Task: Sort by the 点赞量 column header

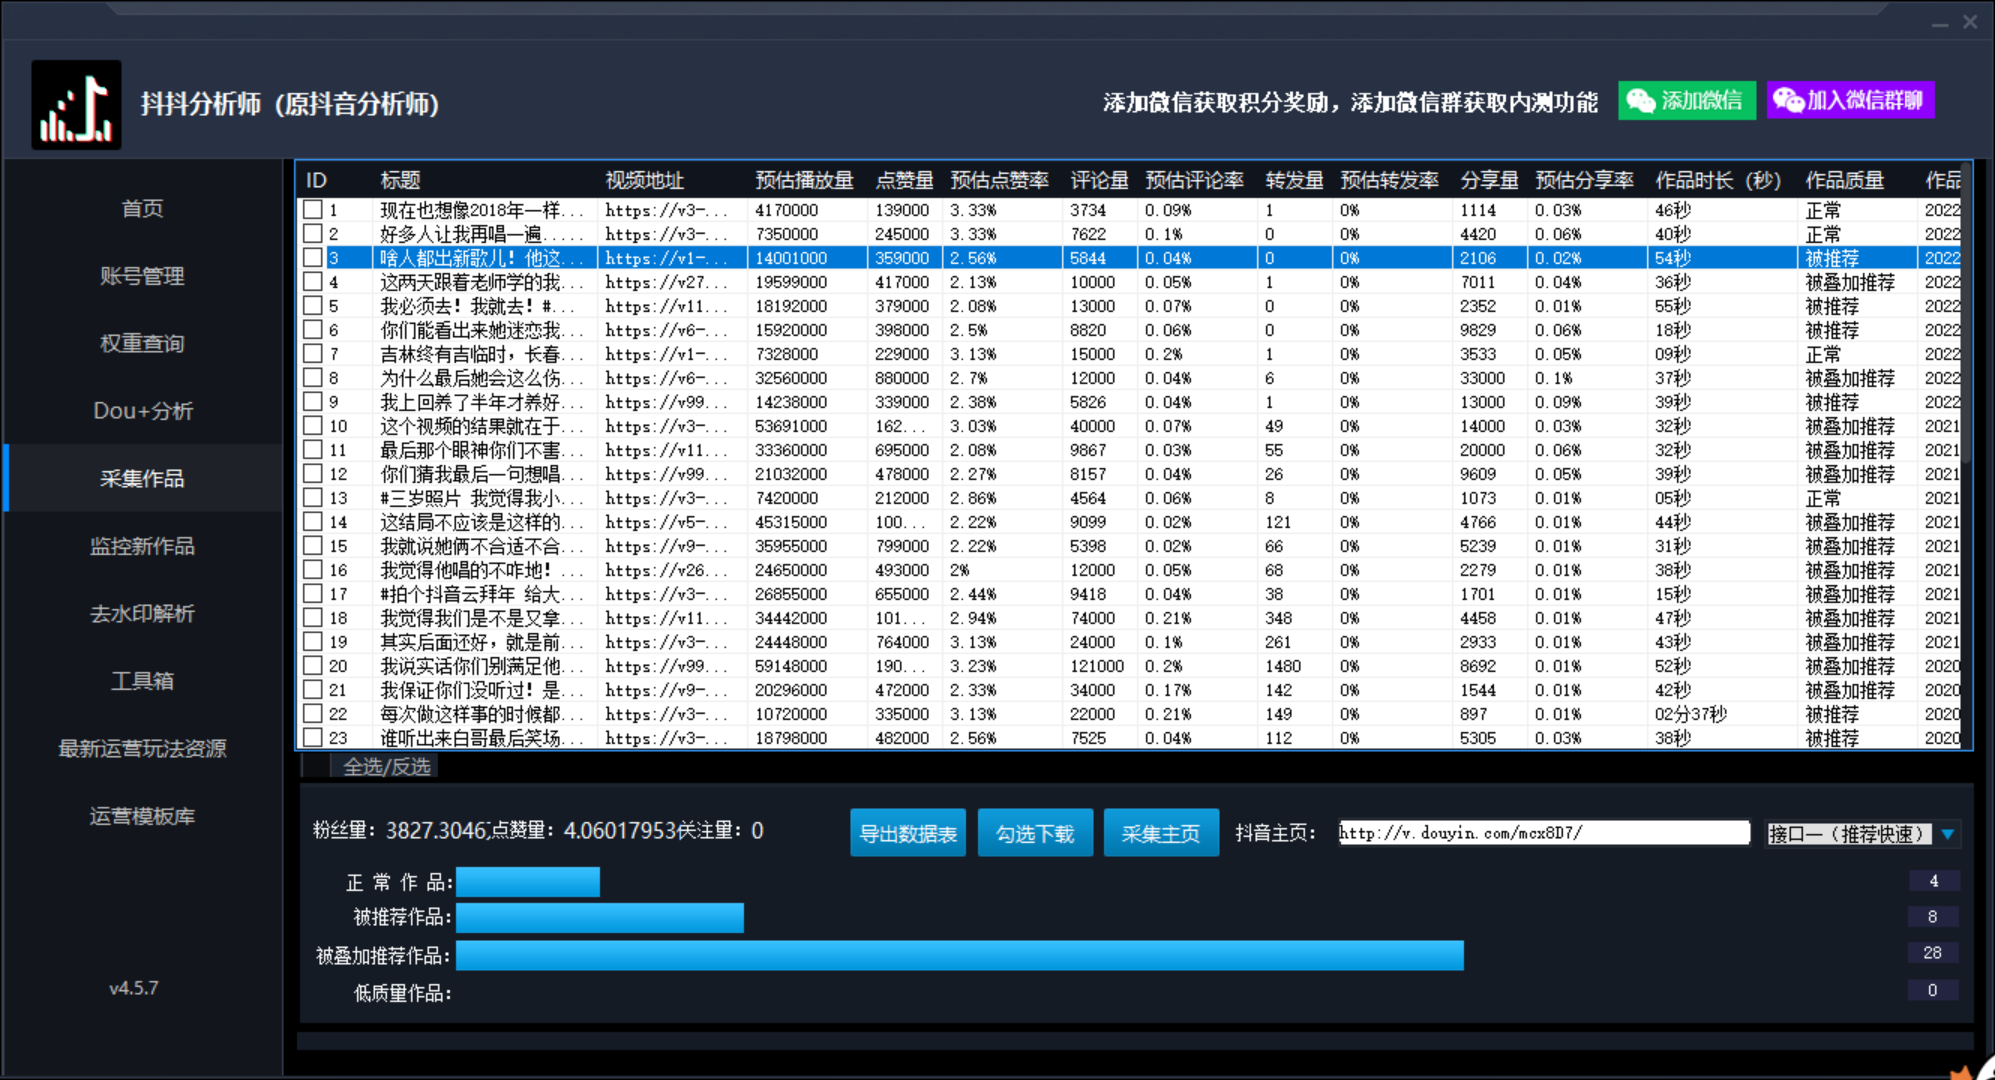Action: [904, 181]
